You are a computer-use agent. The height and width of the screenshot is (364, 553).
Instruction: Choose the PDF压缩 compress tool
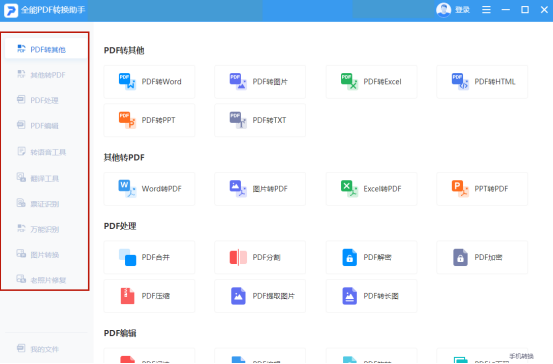[x=149, y=296]
